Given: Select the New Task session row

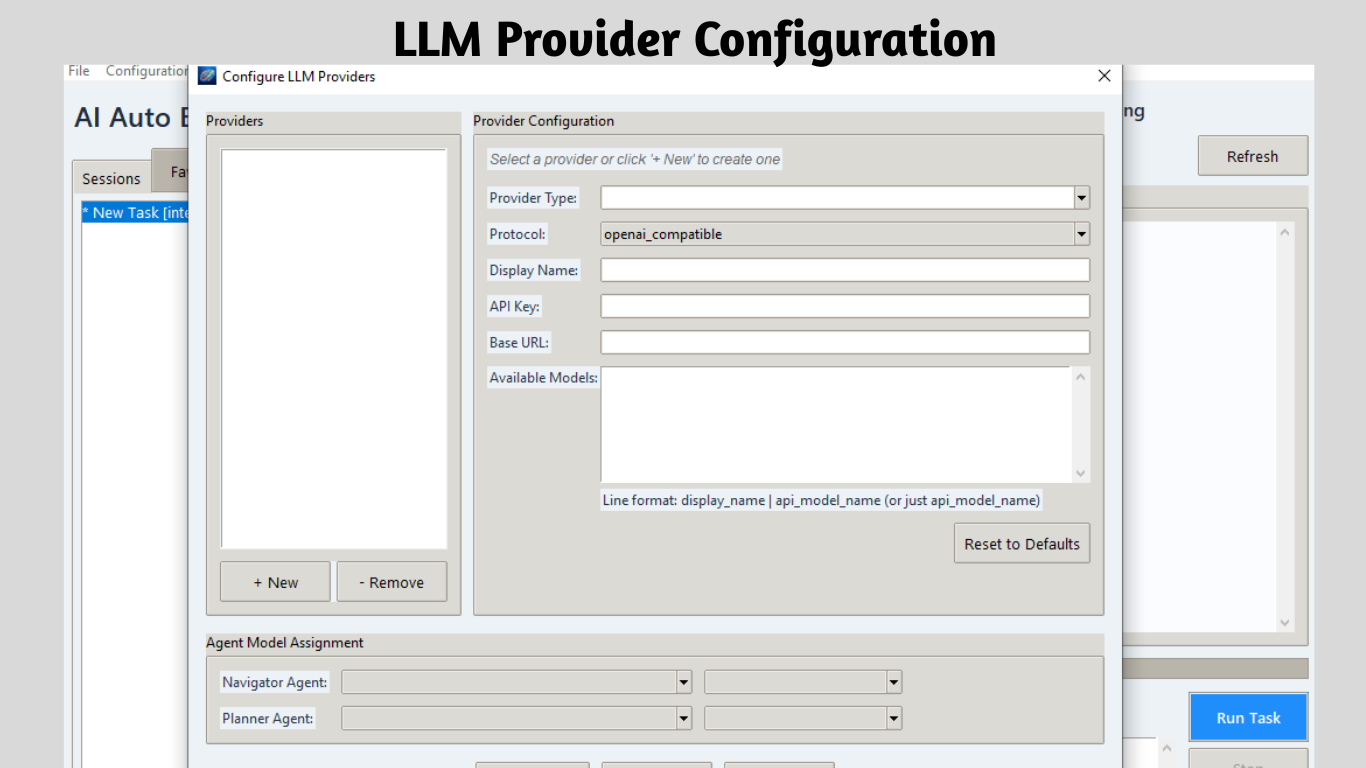Looking at the screenshot, I should pyautogui.click(x=135, y=213).
